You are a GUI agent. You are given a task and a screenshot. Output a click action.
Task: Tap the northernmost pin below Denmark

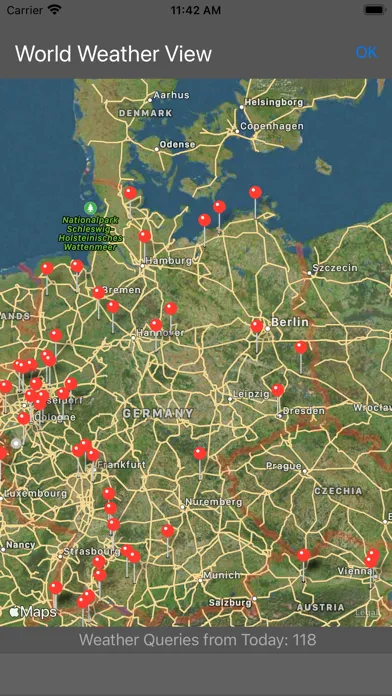130,193
